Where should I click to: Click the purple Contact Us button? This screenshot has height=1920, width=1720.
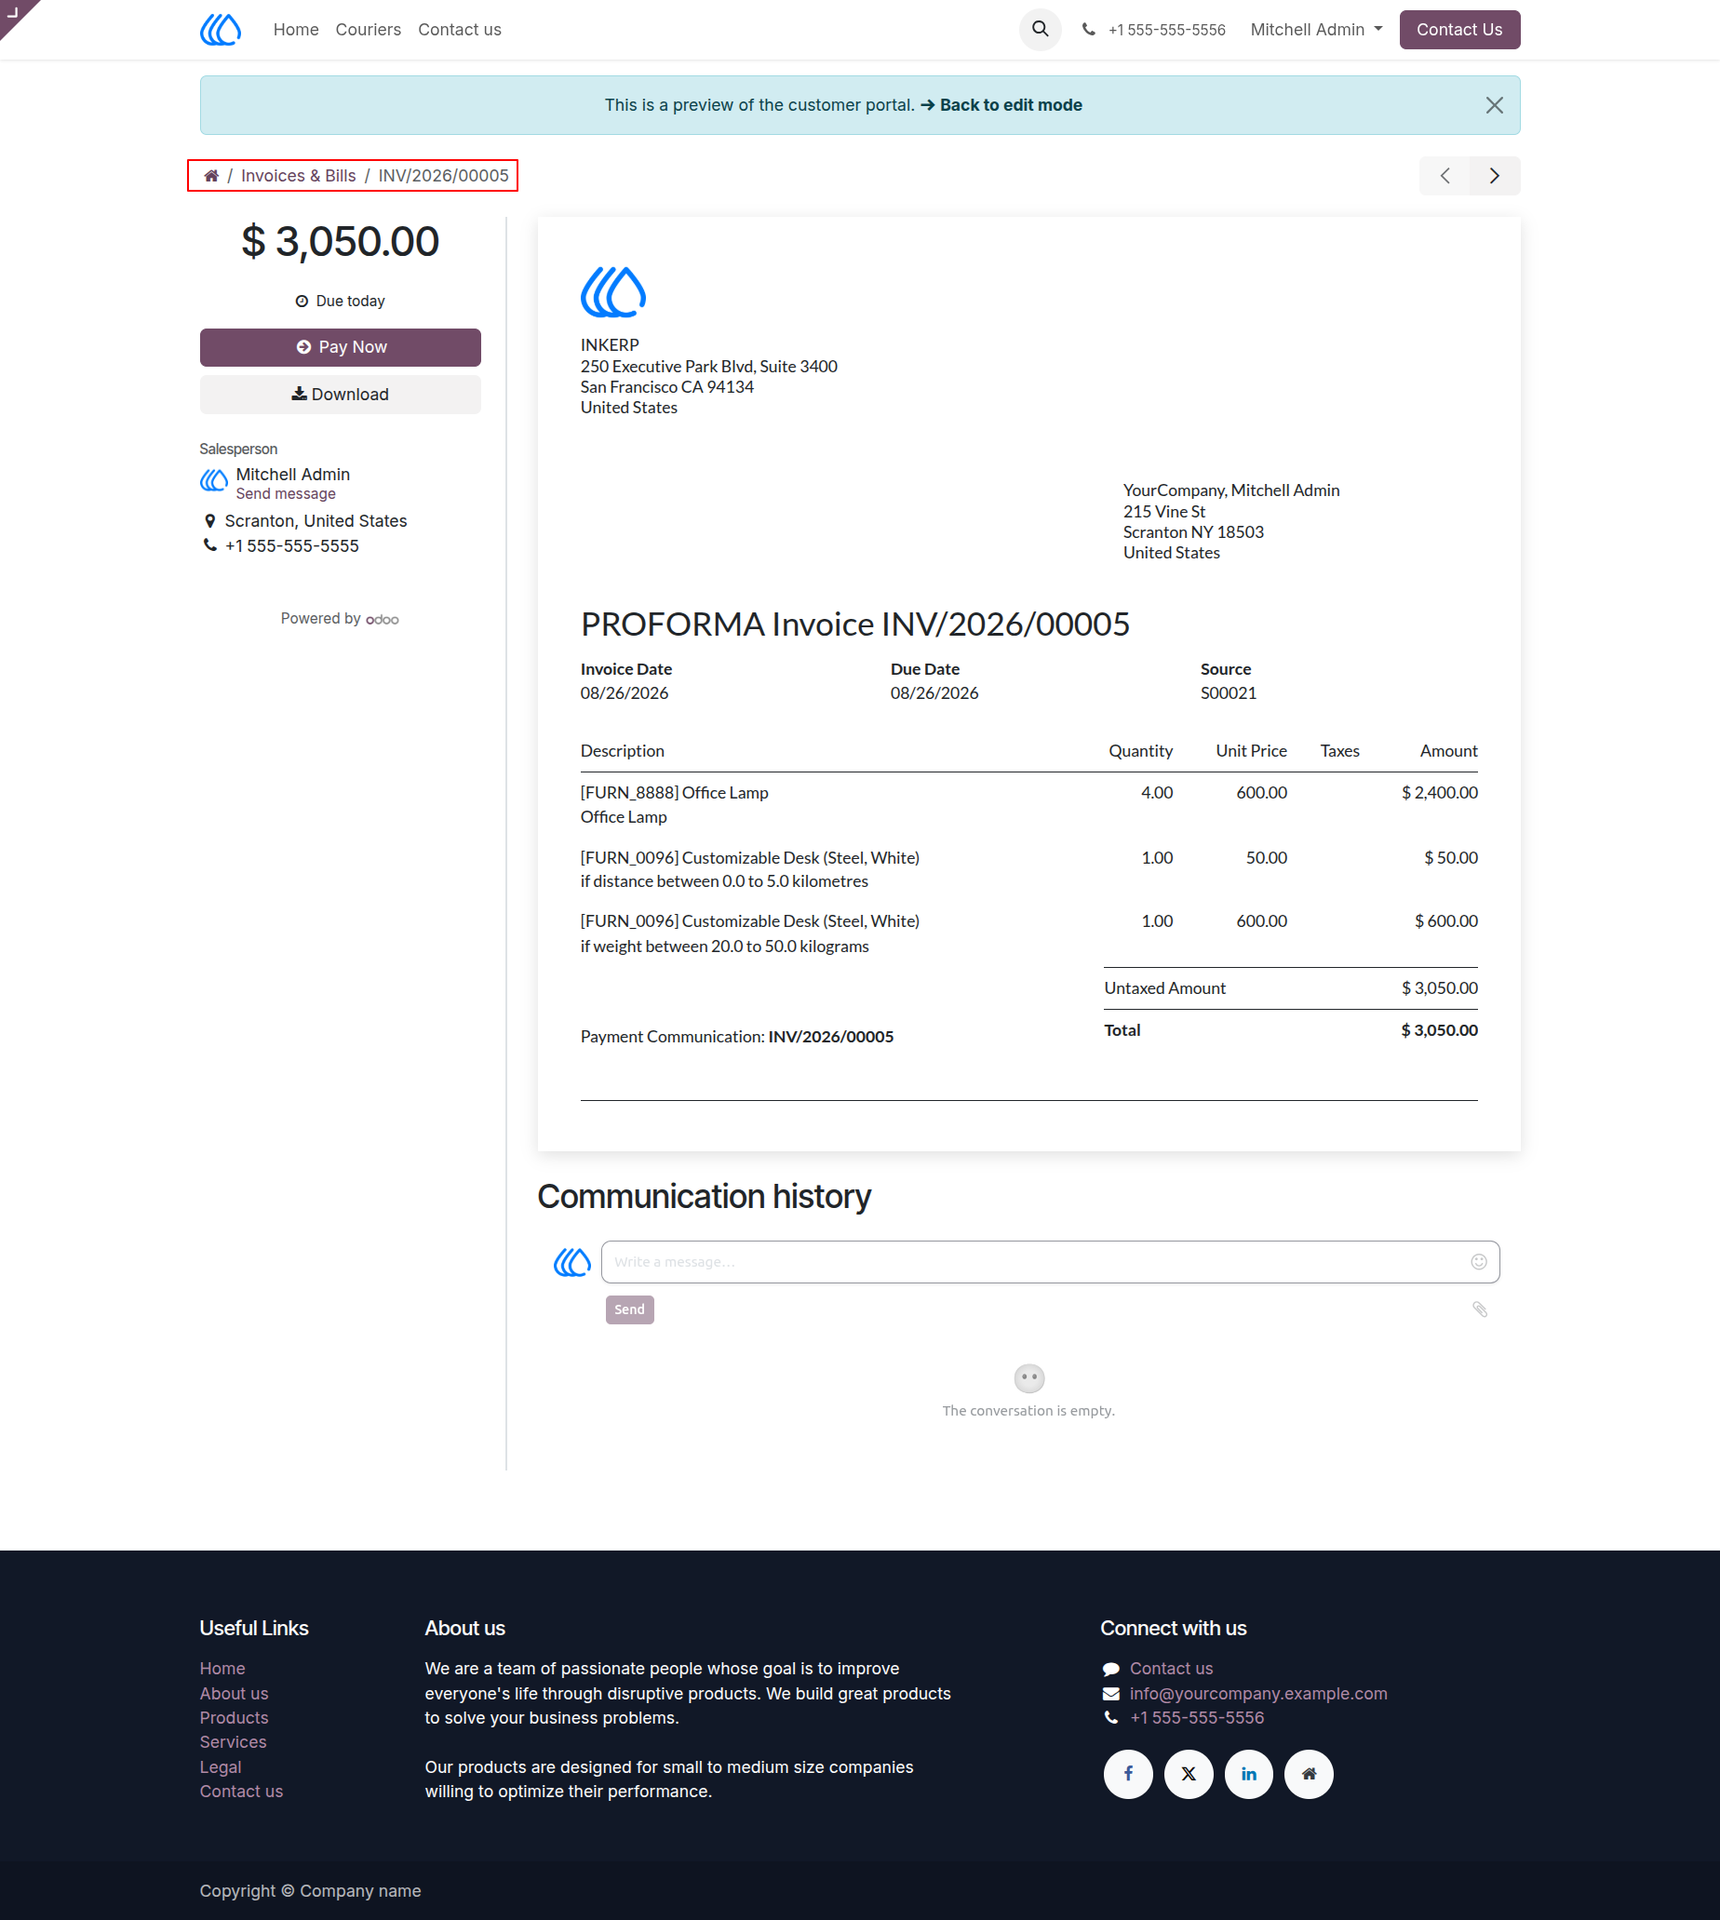[1459, 30]
